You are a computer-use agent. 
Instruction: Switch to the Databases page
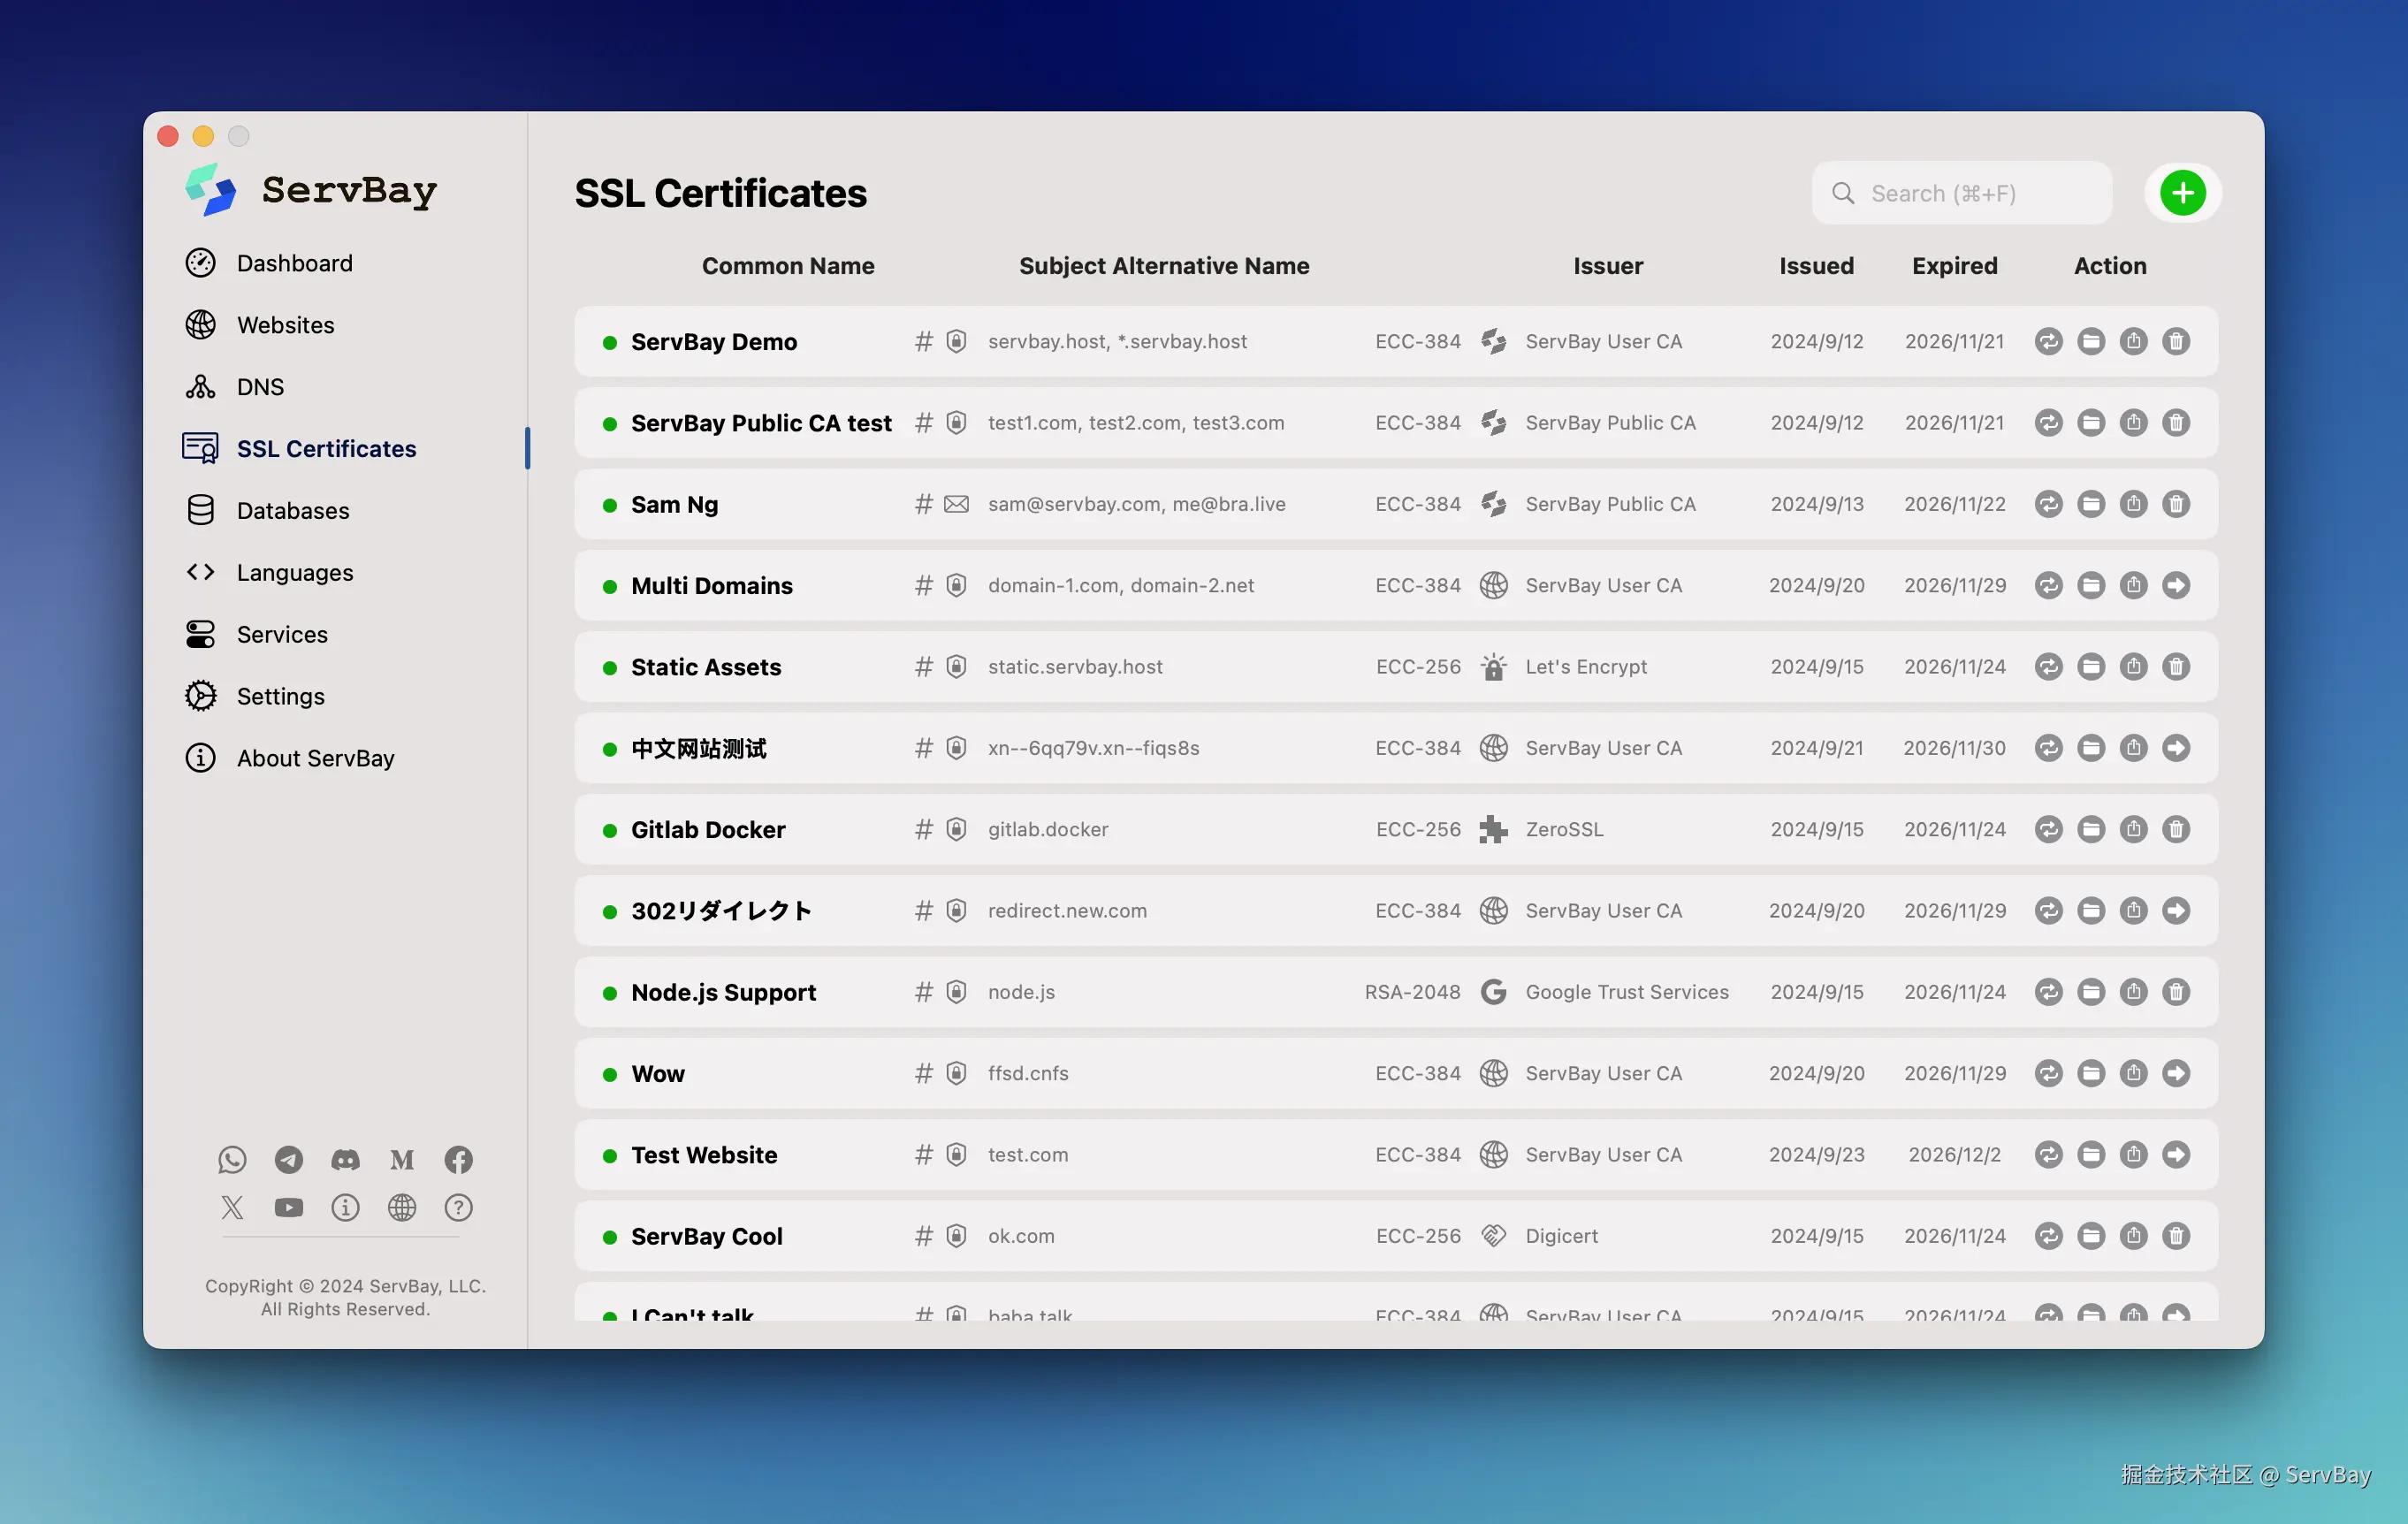click(x=293, y=511)
